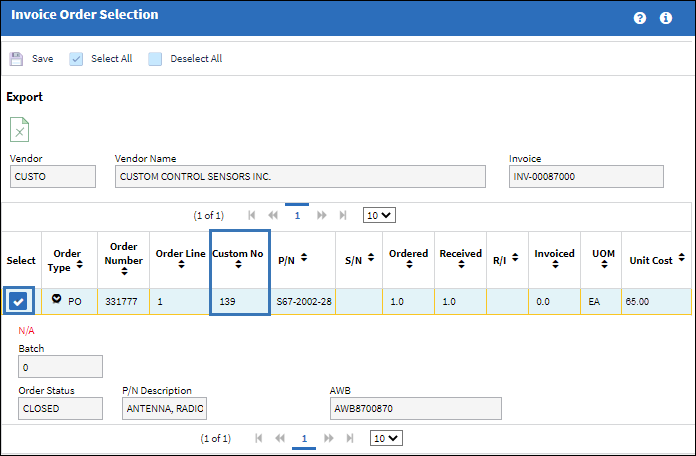Sort by Received column arrows

[x=461, y=264]
